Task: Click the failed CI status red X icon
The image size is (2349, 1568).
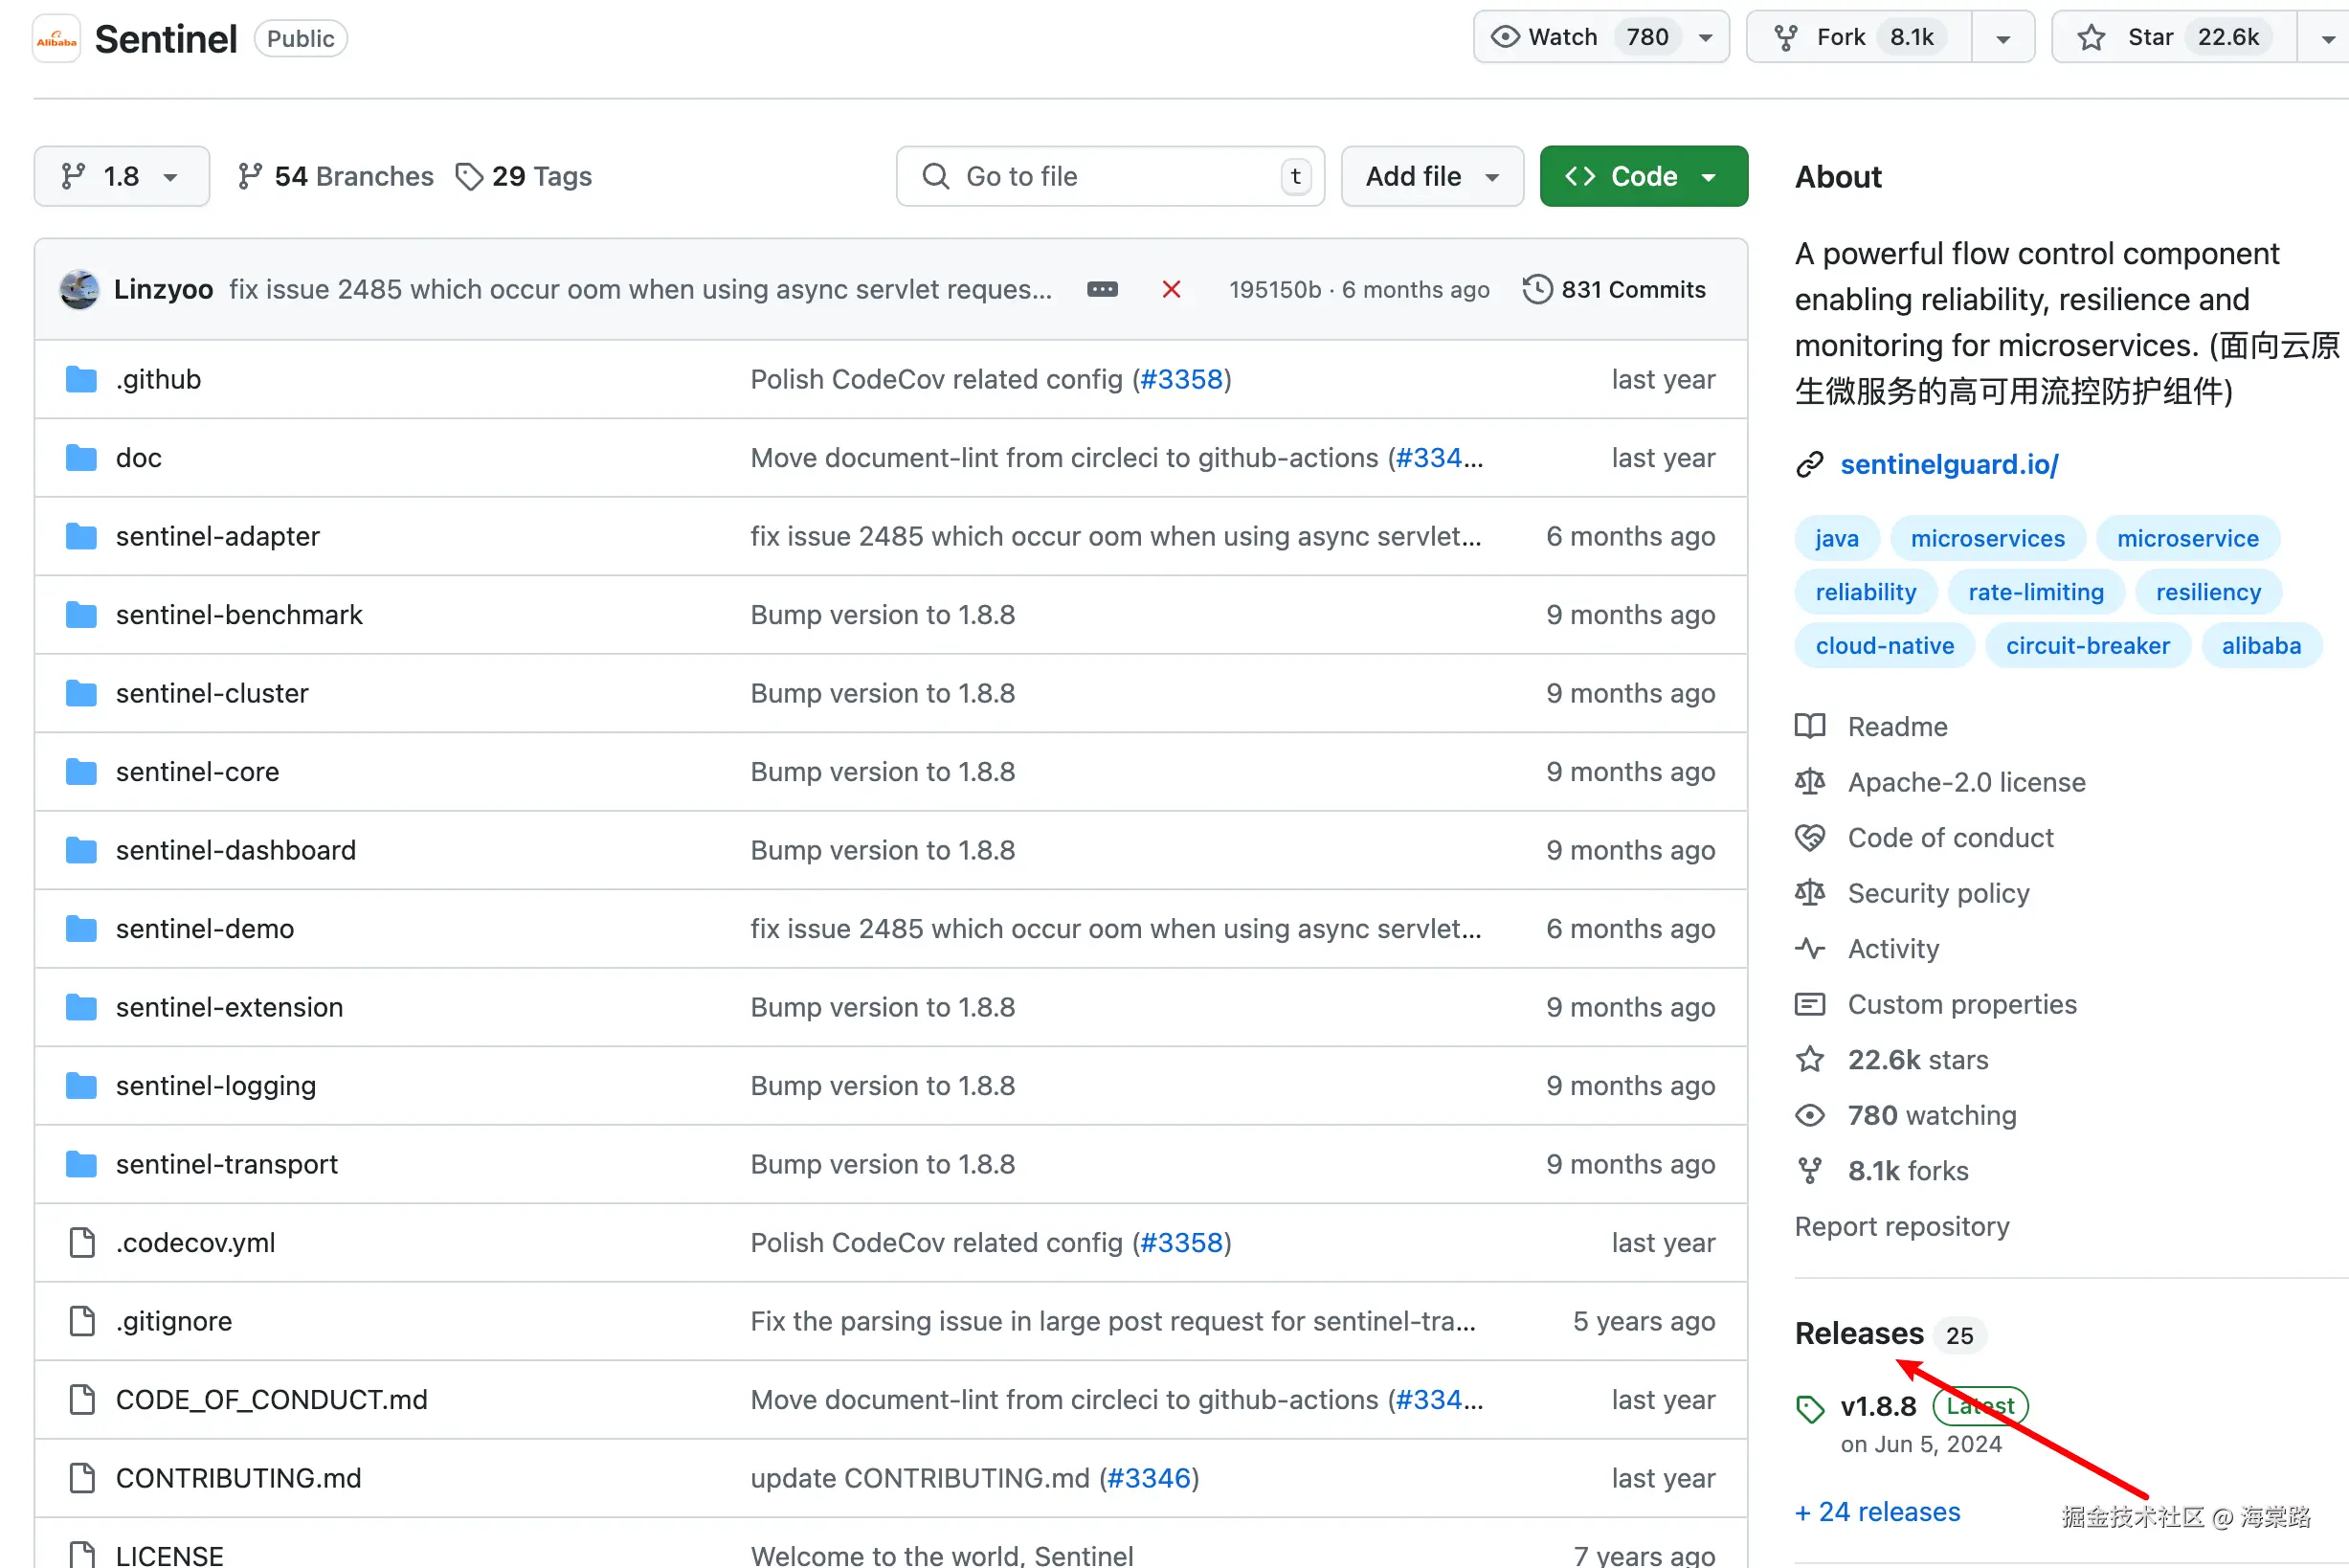Action: (x=1171, y=290)
